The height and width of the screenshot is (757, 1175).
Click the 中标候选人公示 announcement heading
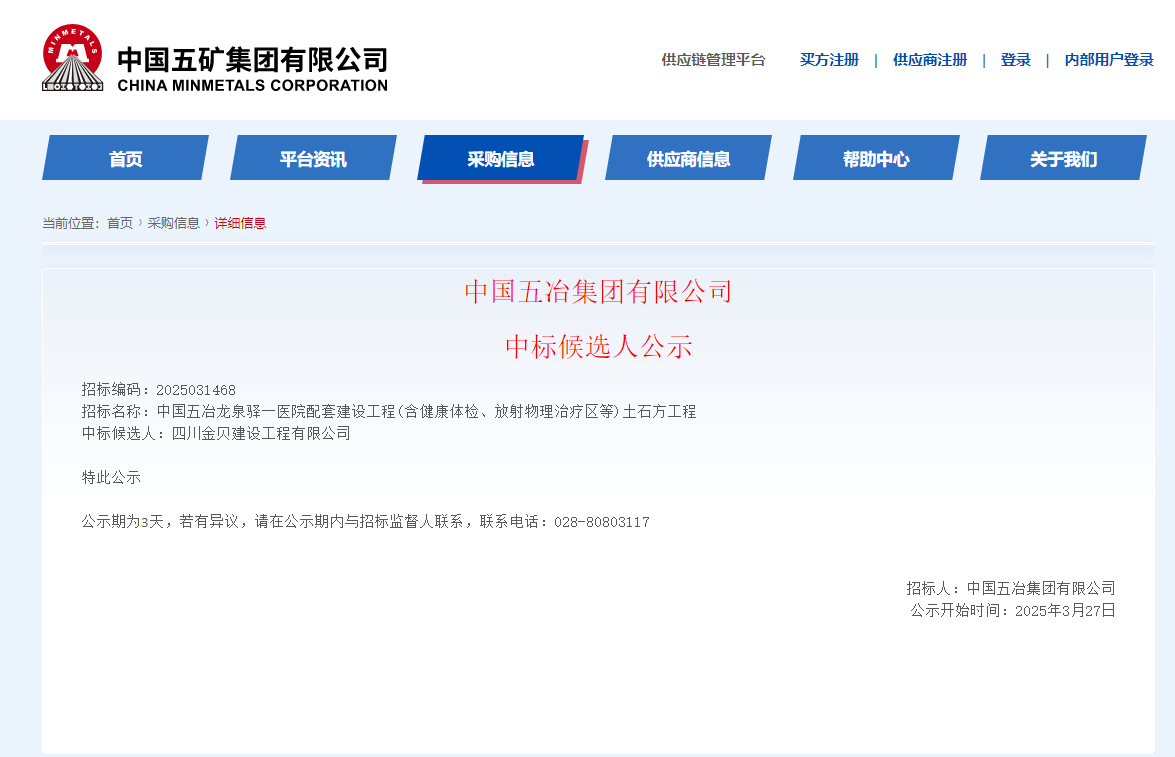coord(598,346)
